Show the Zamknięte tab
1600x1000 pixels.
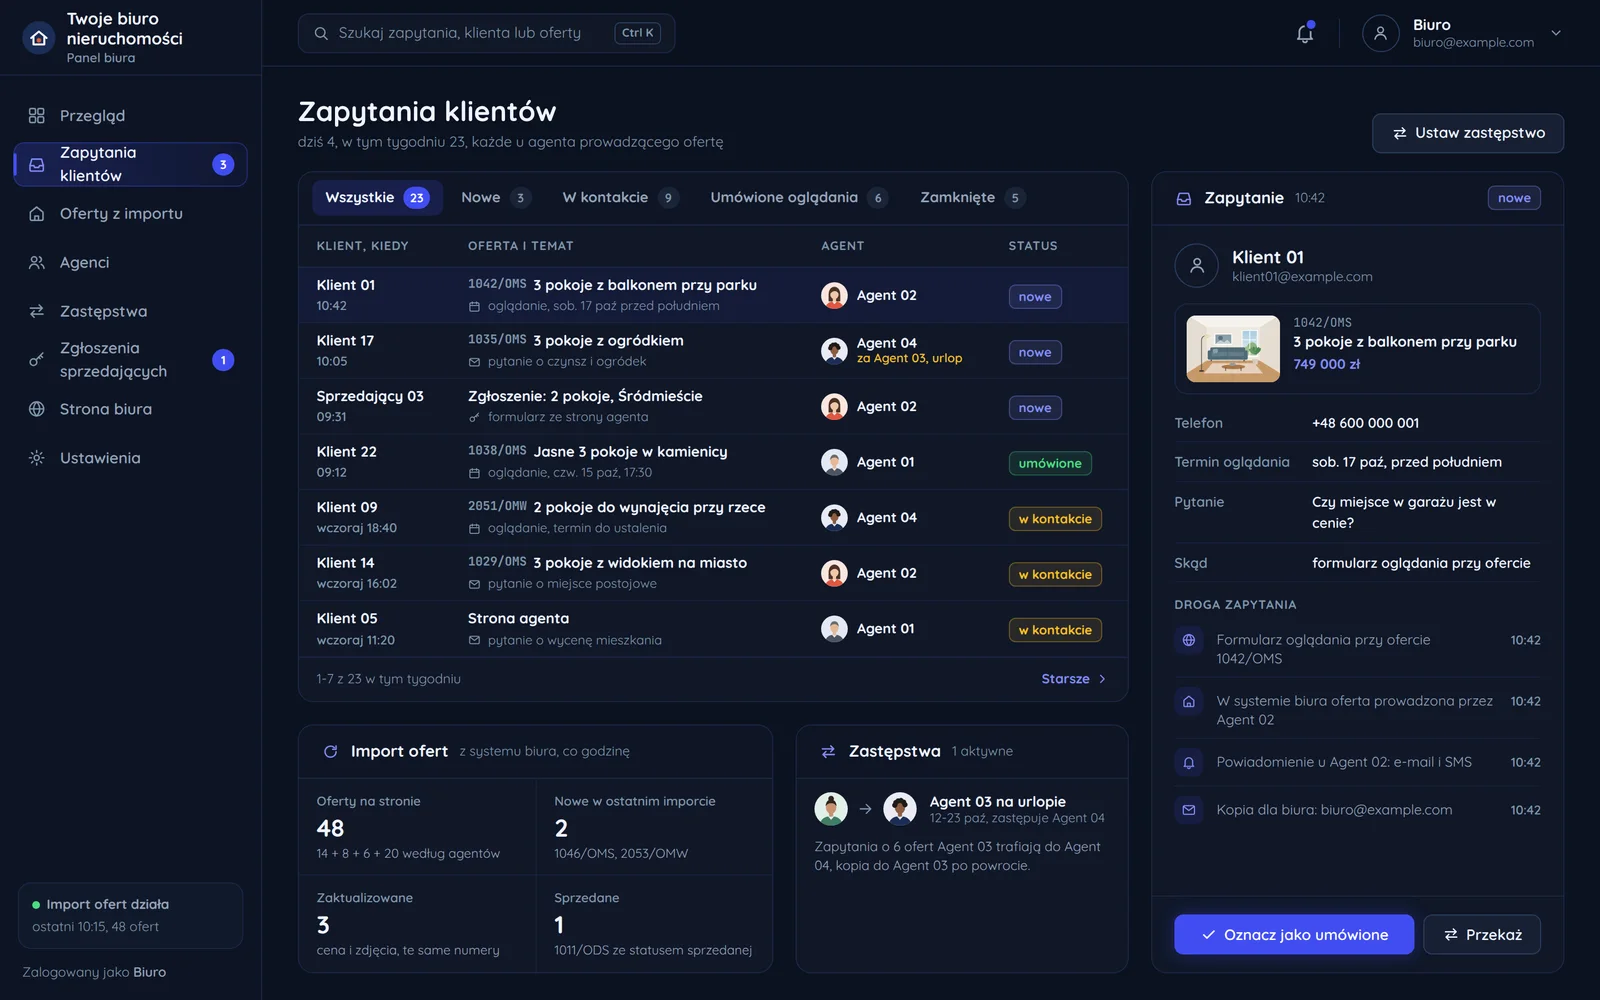[972, 198]
